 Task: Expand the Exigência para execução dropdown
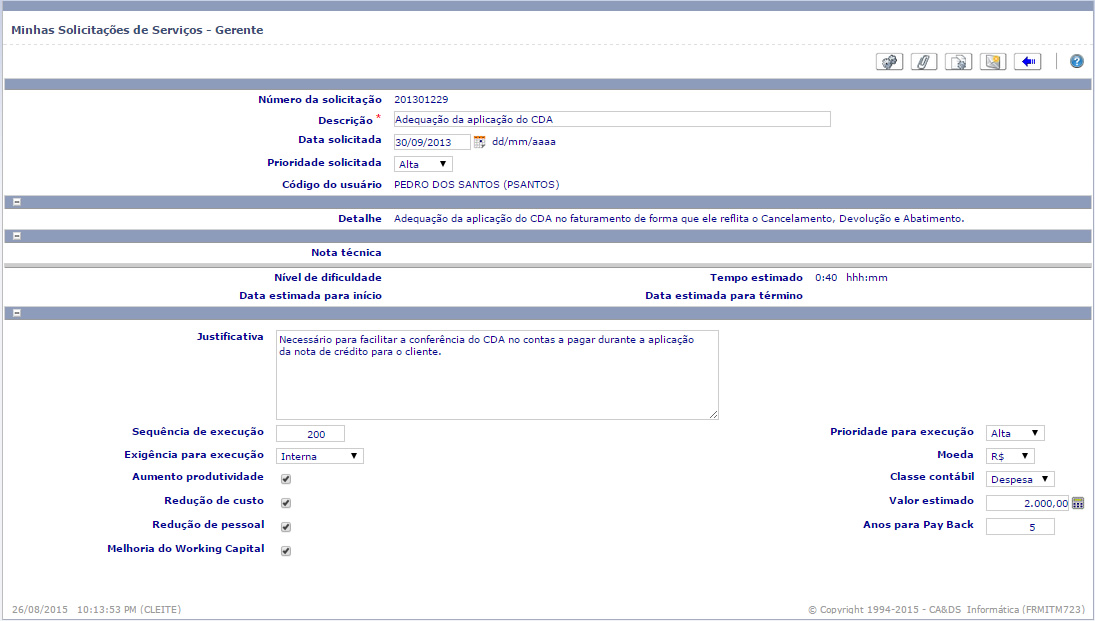tap(320, 456)
